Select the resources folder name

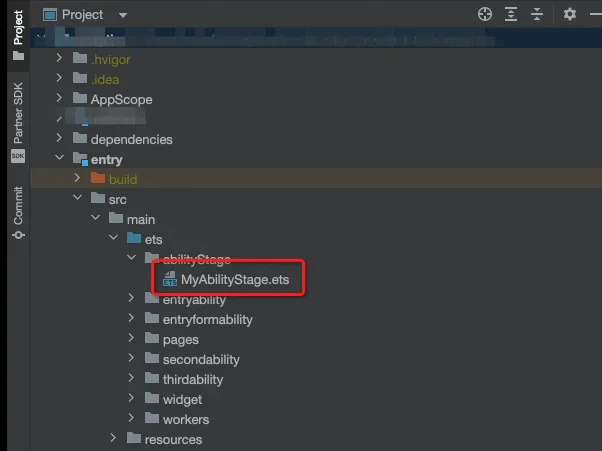coord(173,439)
